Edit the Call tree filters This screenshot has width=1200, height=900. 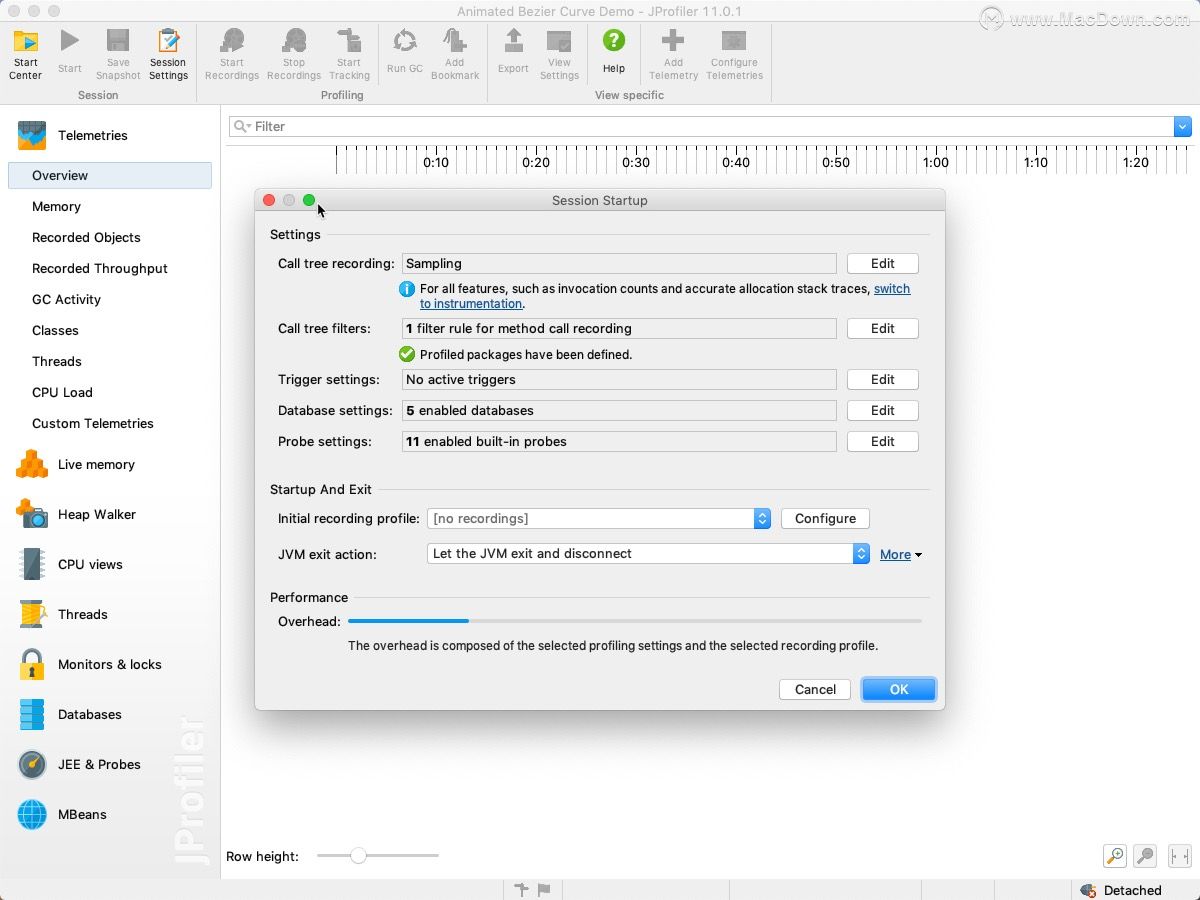(x=882, y=328)
